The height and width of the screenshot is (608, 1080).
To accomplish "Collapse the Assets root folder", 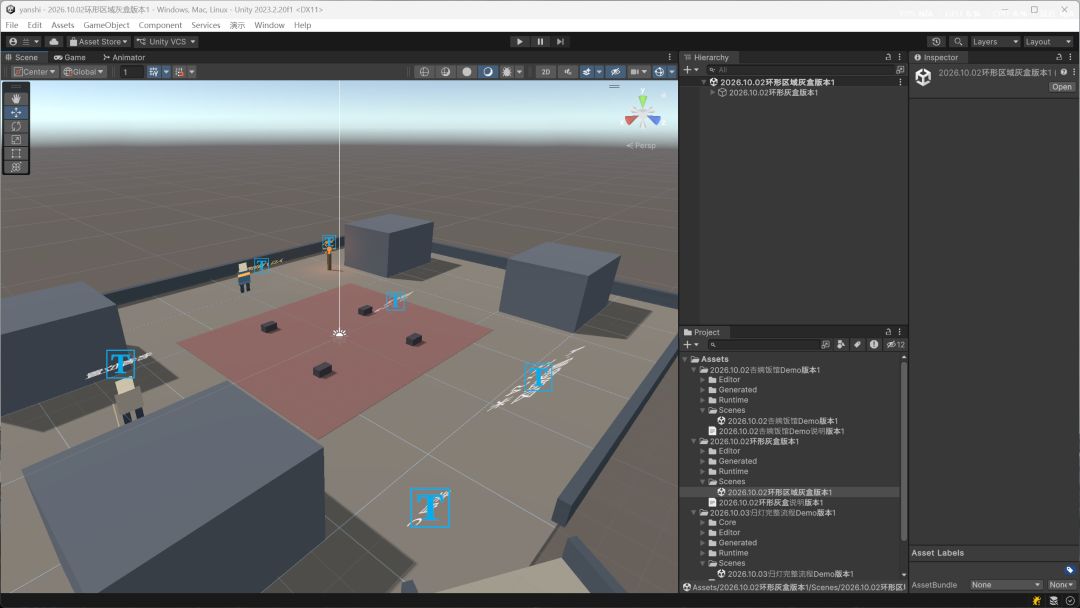I will 685,359.
